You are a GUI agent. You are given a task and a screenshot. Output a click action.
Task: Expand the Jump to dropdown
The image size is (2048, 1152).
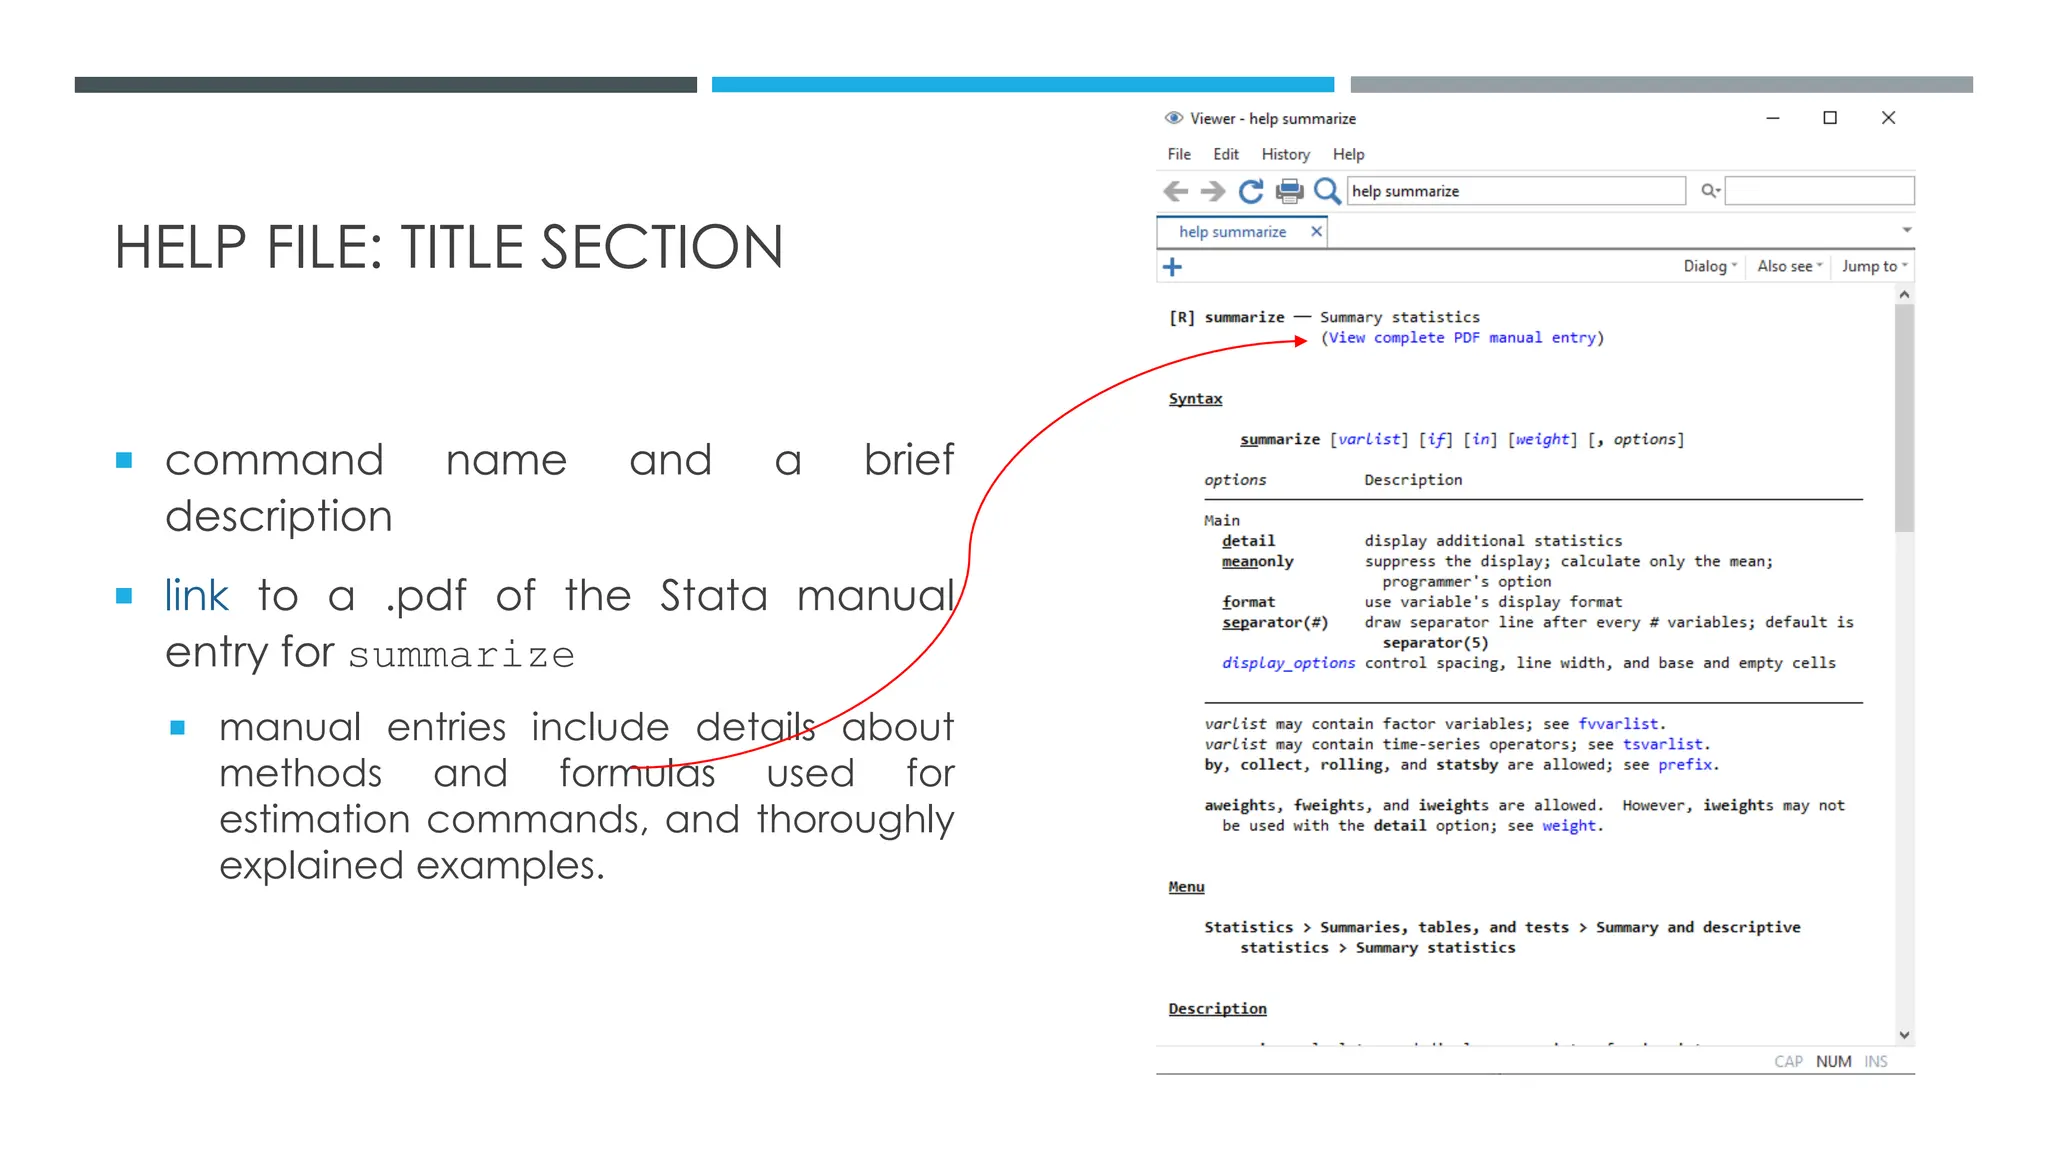(1874, 266)
